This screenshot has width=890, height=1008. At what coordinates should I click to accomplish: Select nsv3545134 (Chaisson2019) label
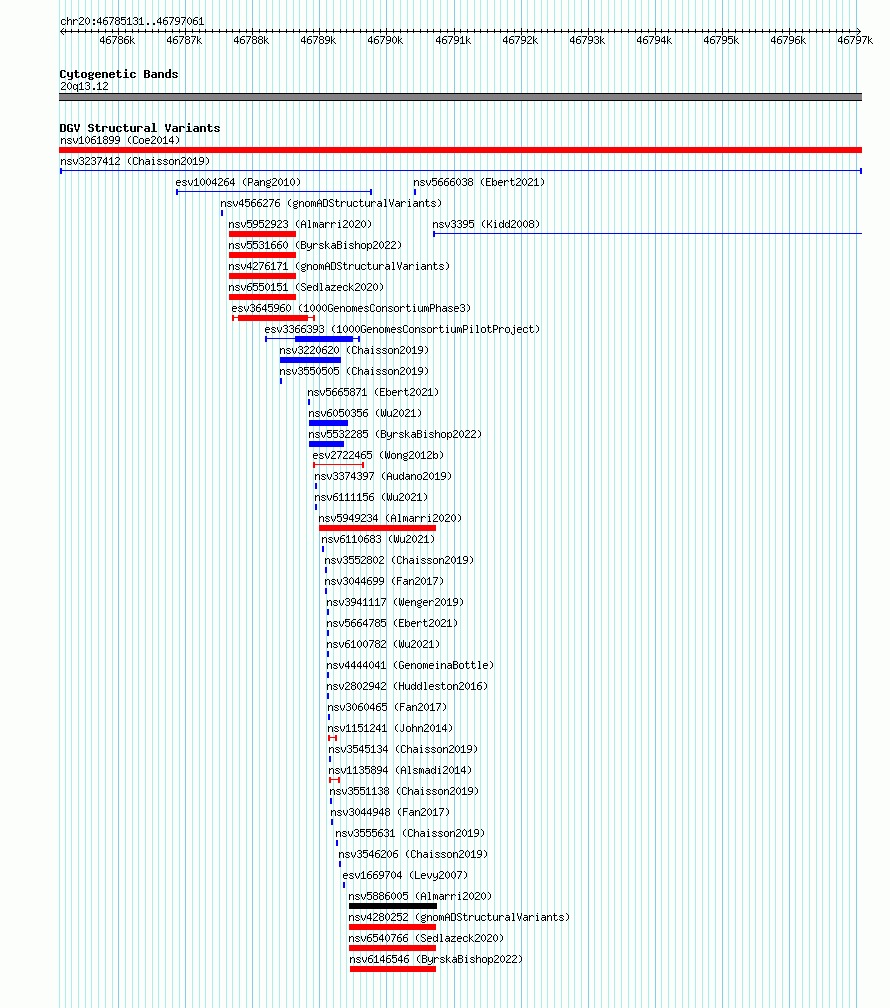(x=403, y=750)
